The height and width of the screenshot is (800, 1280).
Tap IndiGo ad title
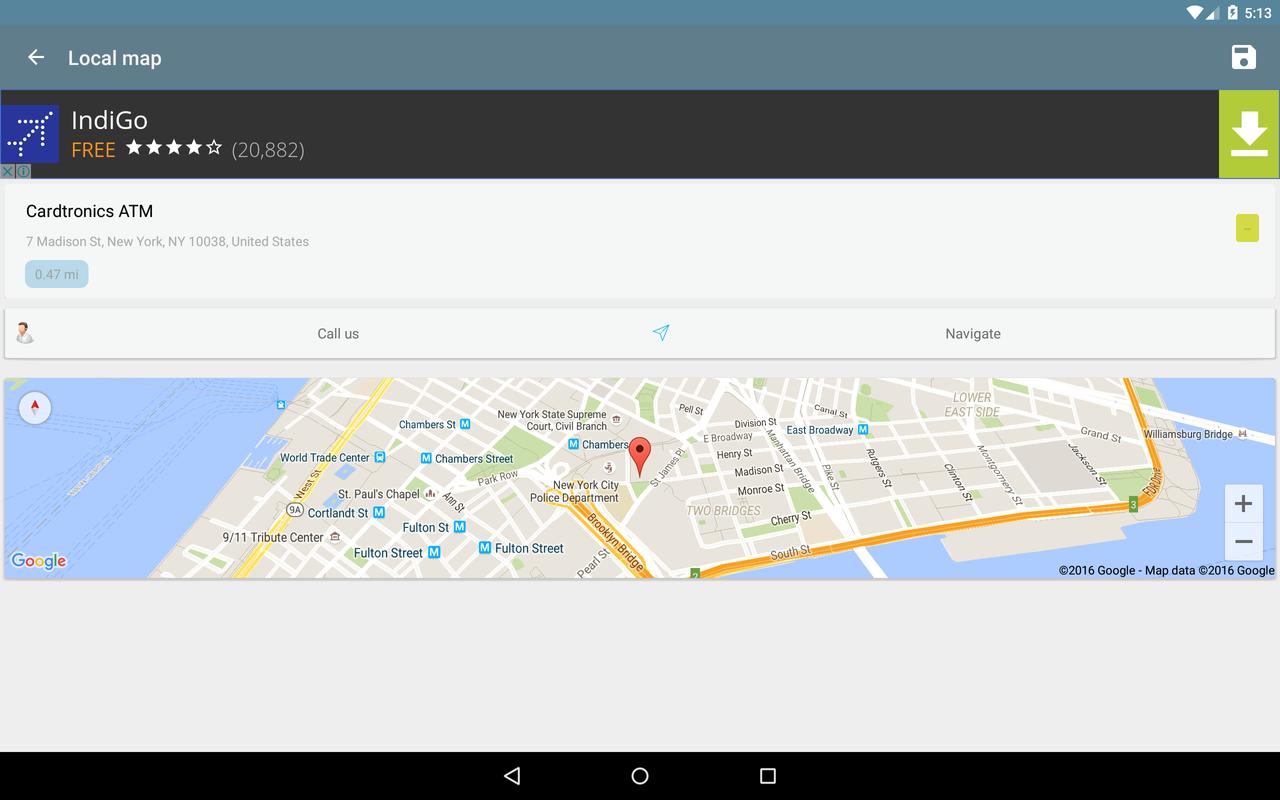[109, 120]
